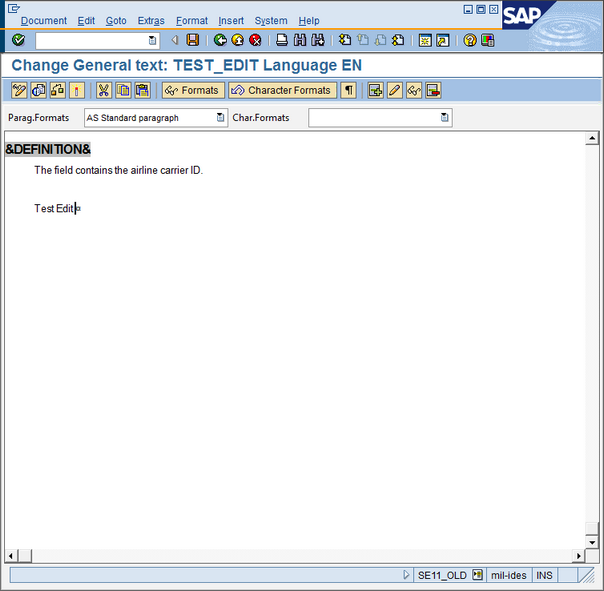Screen dimensions: 604x591
Task: Click the vertical scrollbar down arrow
Action: coord(592,542)
